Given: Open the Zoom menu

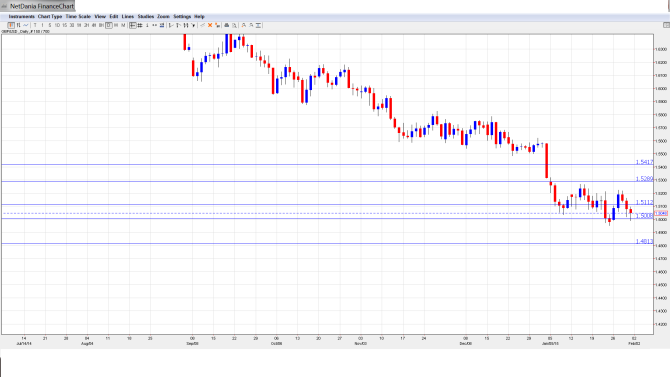Looking at the screenshot, I should (x=163, y=16).
